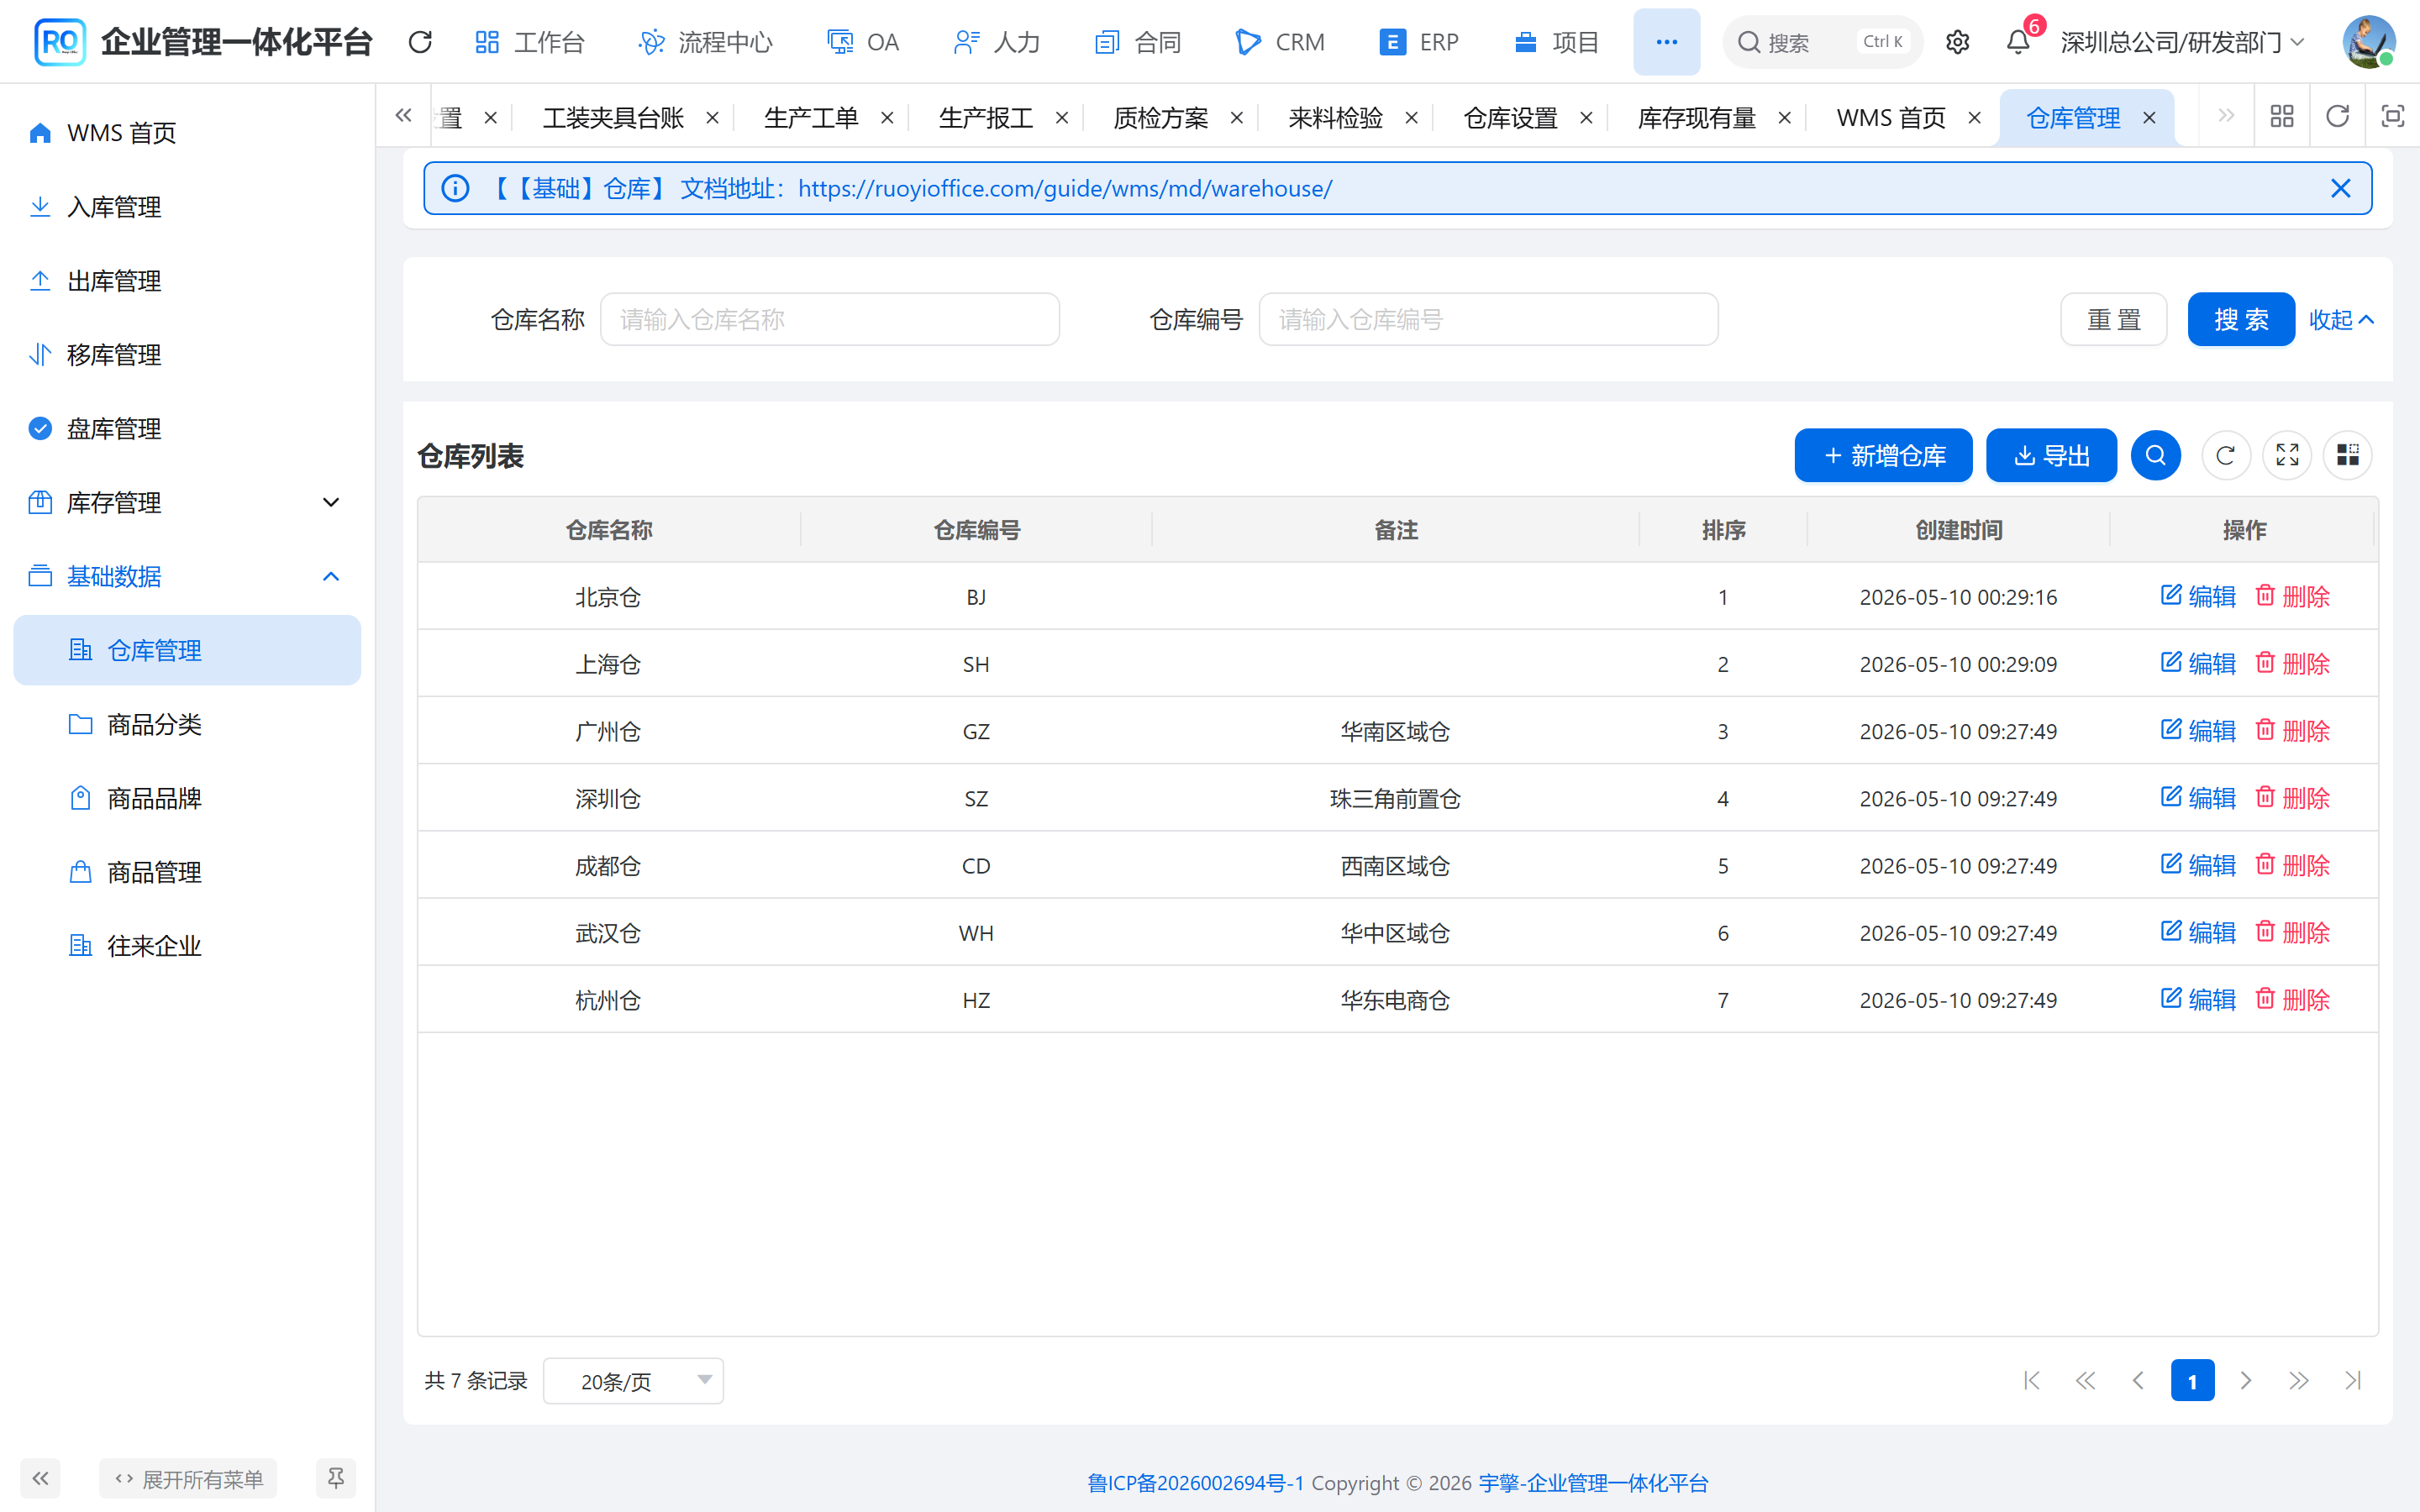The image size is (2420, 1512).
Task: Close the documentation info banner
Action: tap(2340, 188)
